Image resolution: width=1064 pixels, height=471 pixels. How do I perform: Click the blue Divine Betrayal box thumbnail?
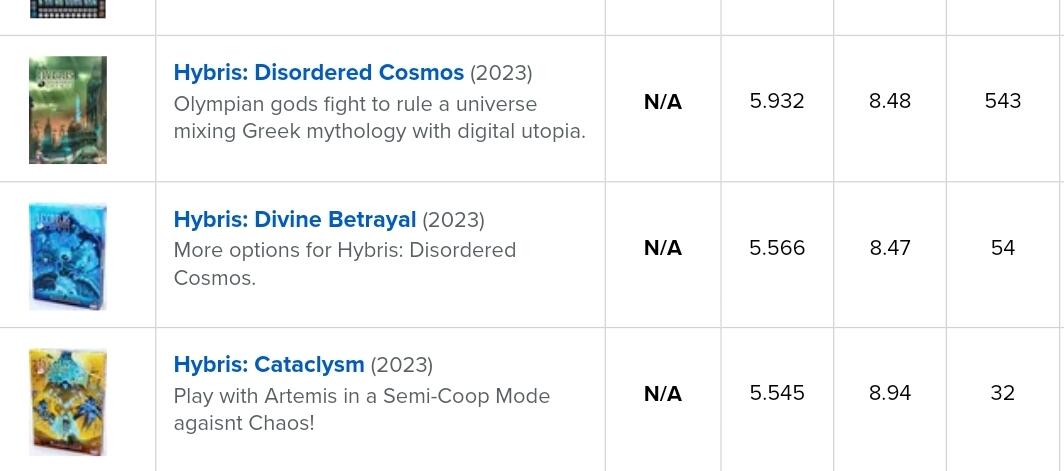coord(68,256)
